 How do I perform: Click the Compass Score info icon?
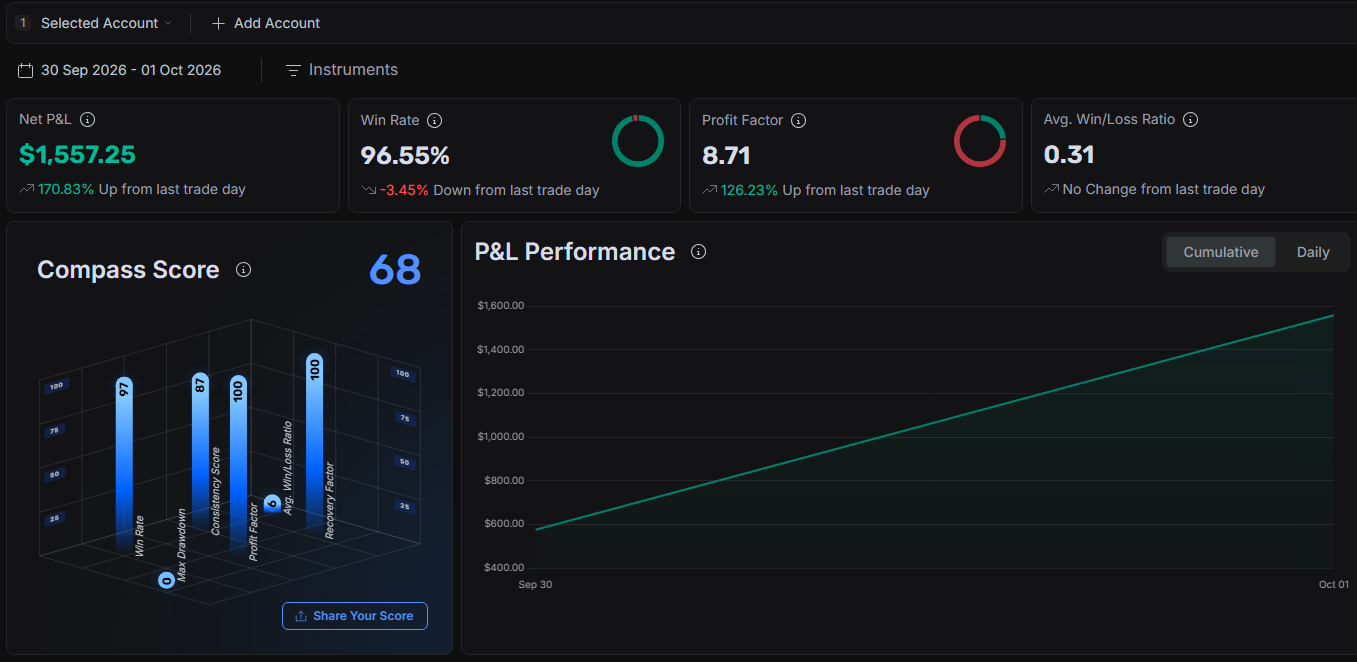[243, 270]
